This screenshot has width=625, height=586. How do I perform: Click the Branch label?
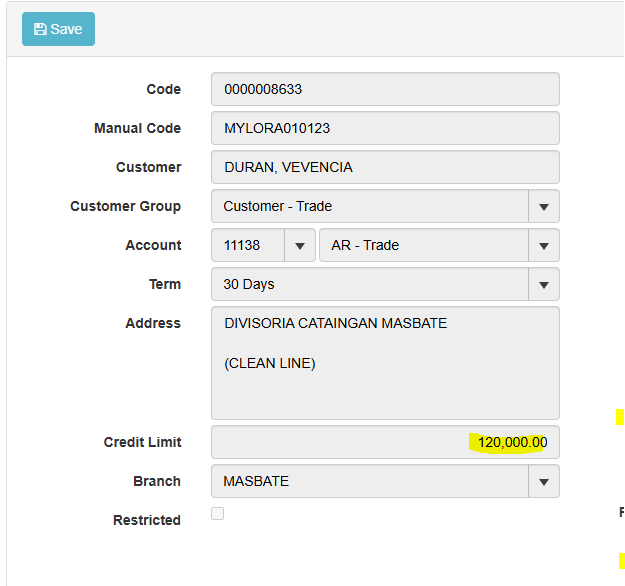[157, 481]
